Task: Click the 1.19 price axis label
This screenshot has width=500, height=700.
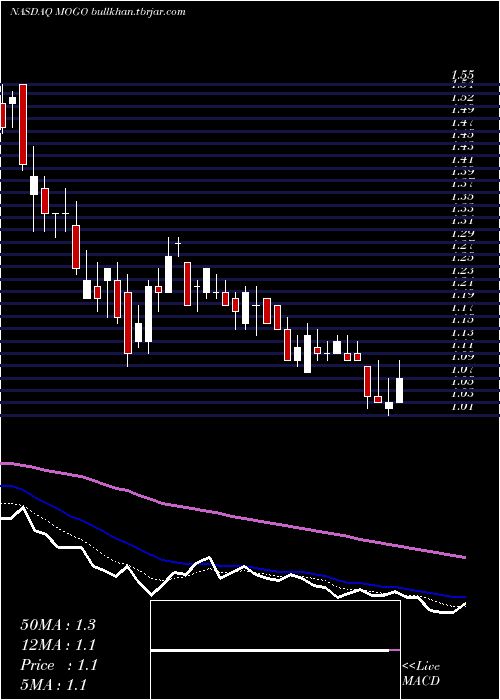Action: click(x=462, y=295)
